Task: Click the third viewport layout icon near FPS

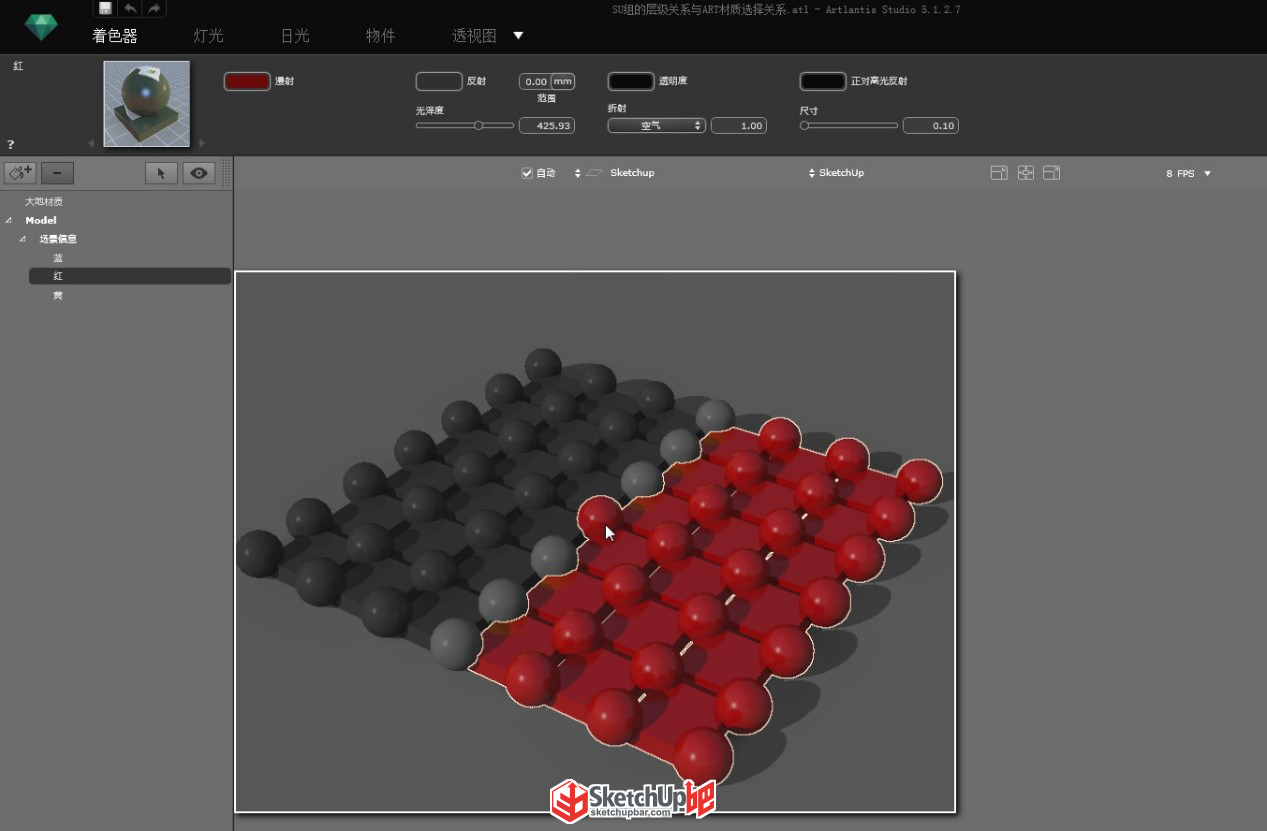Action: click(x=1051, y=173)
